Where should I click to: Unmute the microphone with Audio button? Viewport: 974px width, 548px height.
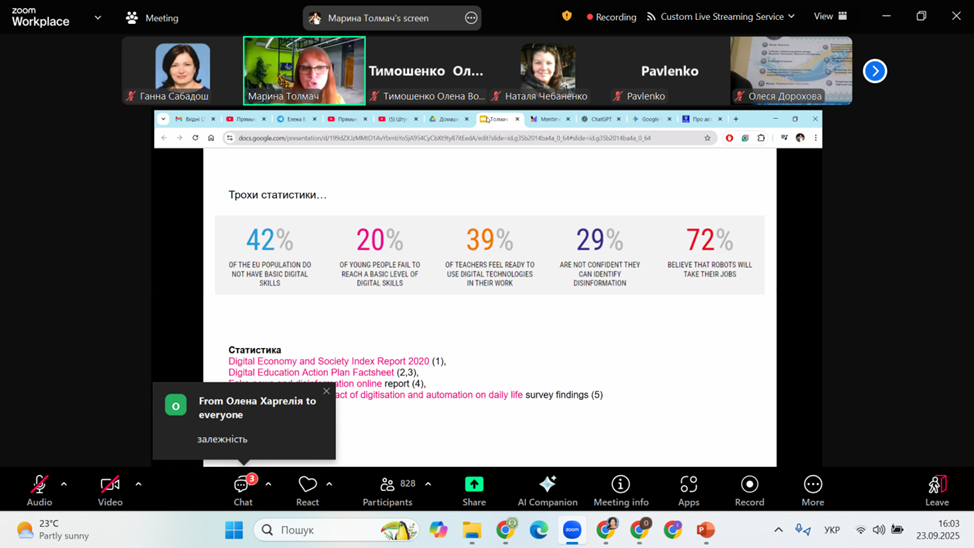(39, 489)
